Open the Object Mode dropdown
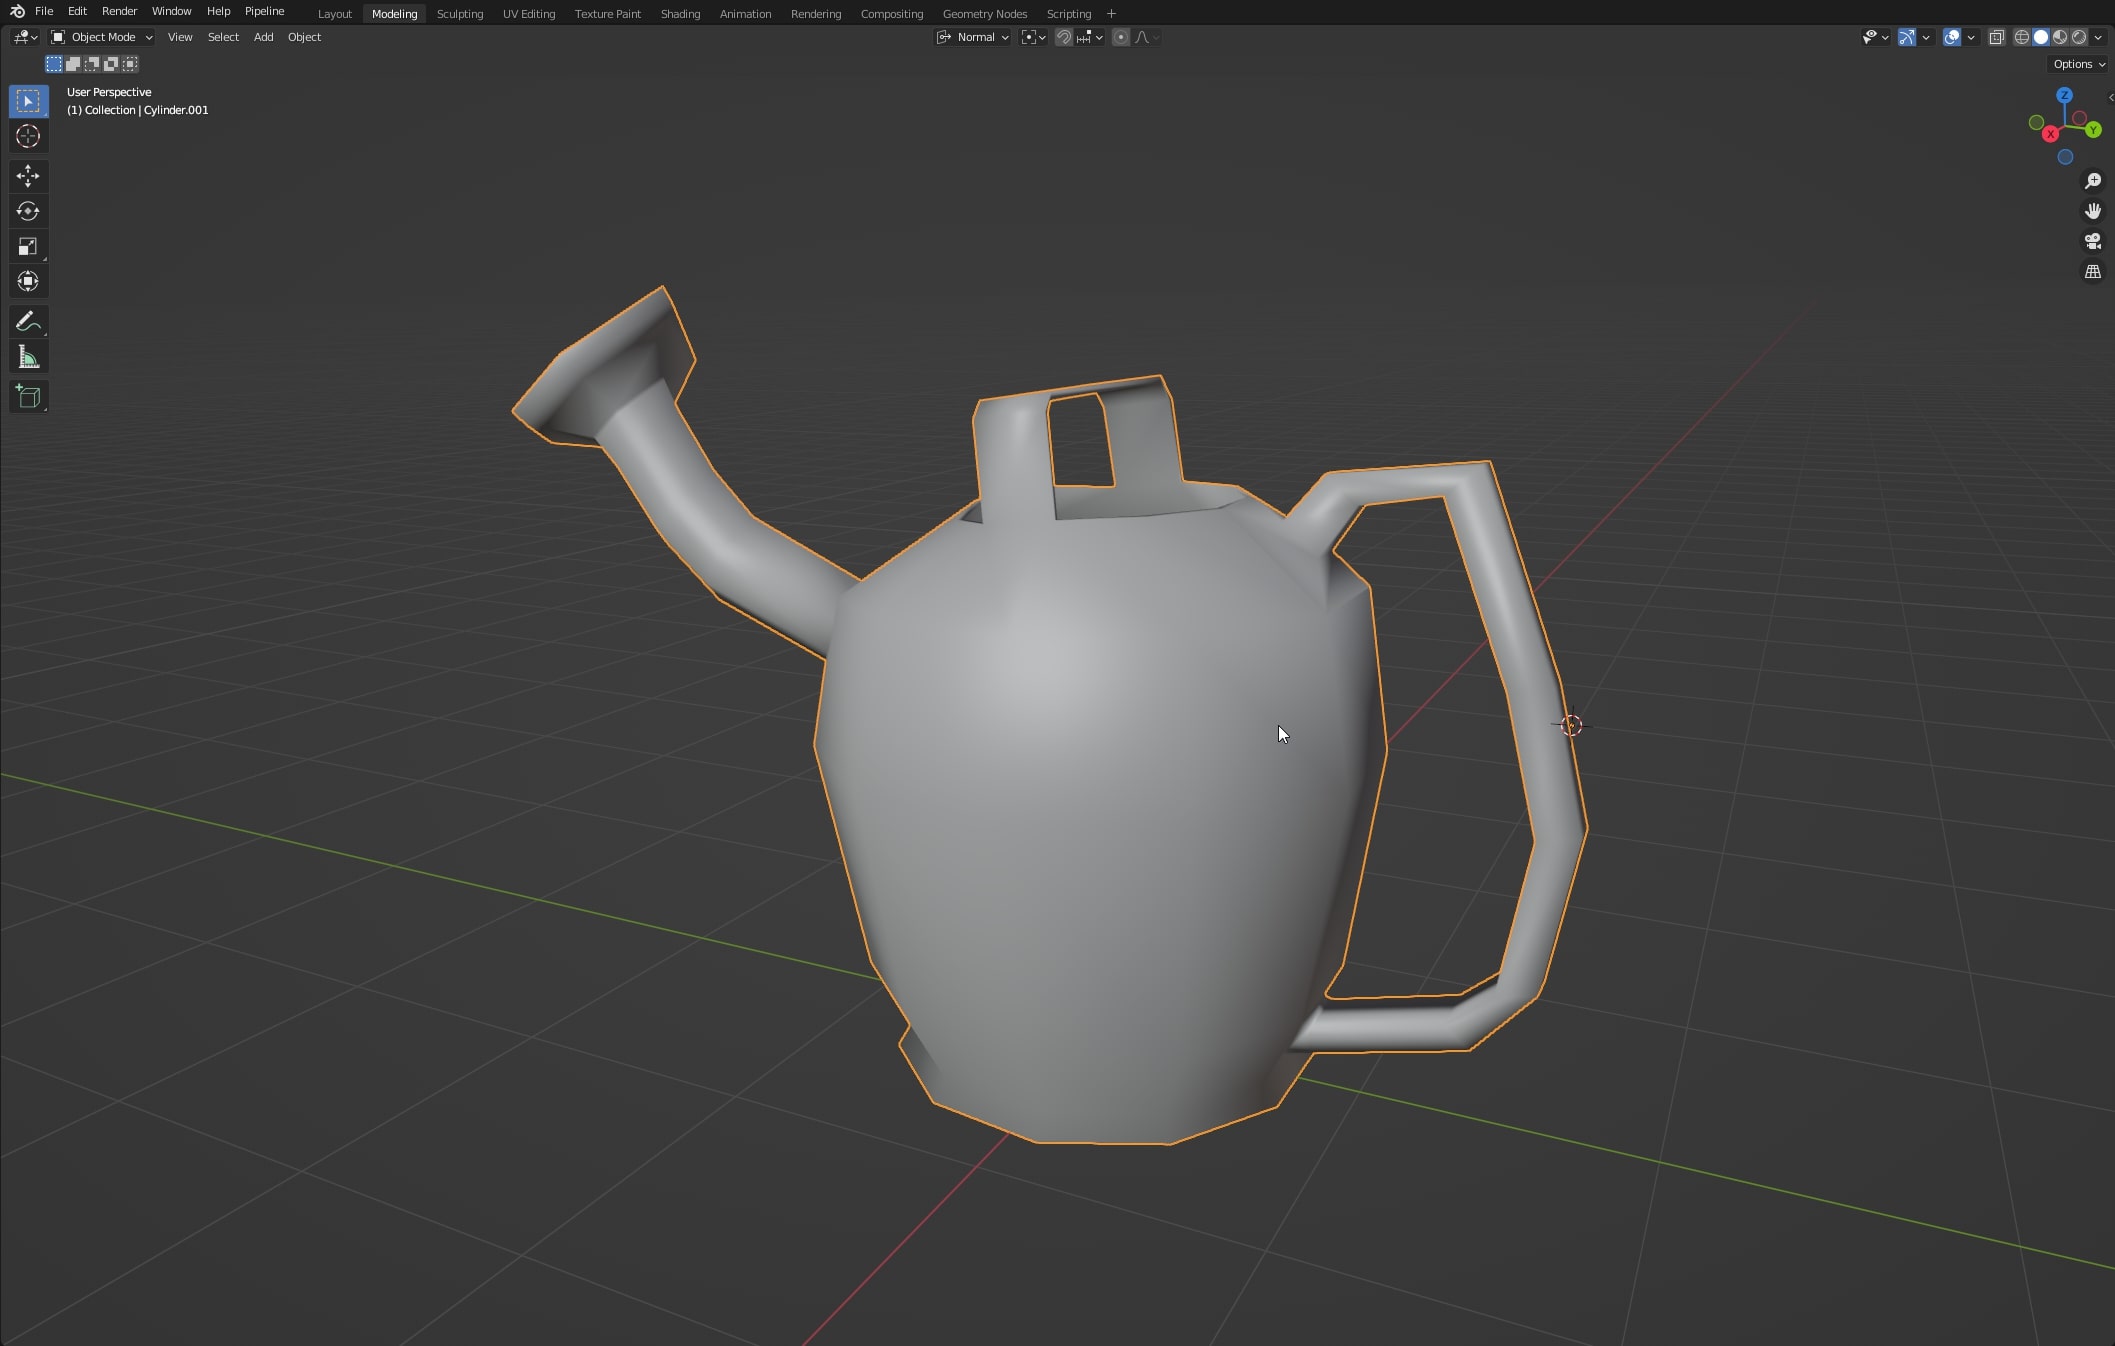The image size is (2115, 1346). [102, 37]
